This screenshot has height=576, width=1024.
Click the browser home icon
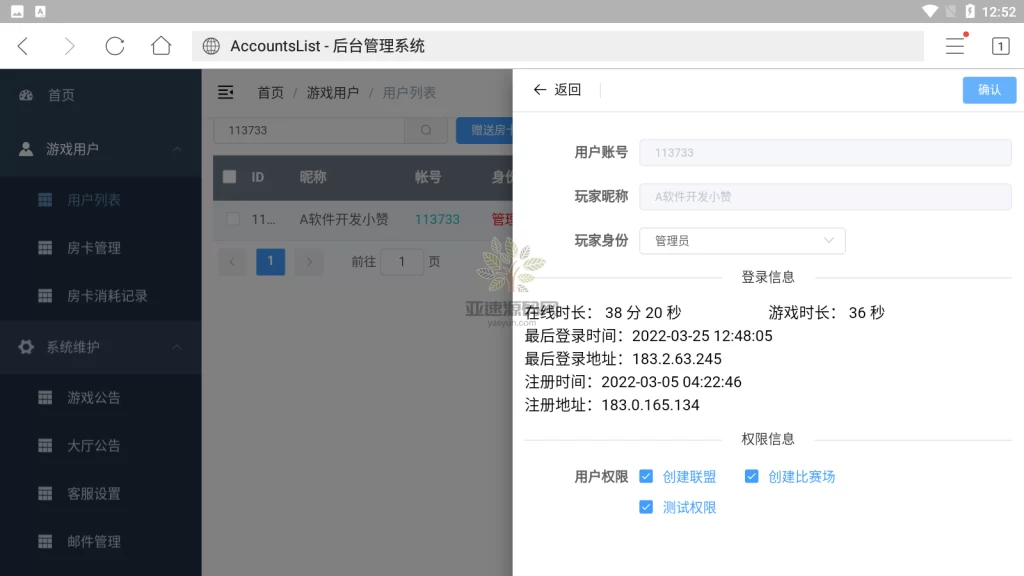tap(161, 45)
